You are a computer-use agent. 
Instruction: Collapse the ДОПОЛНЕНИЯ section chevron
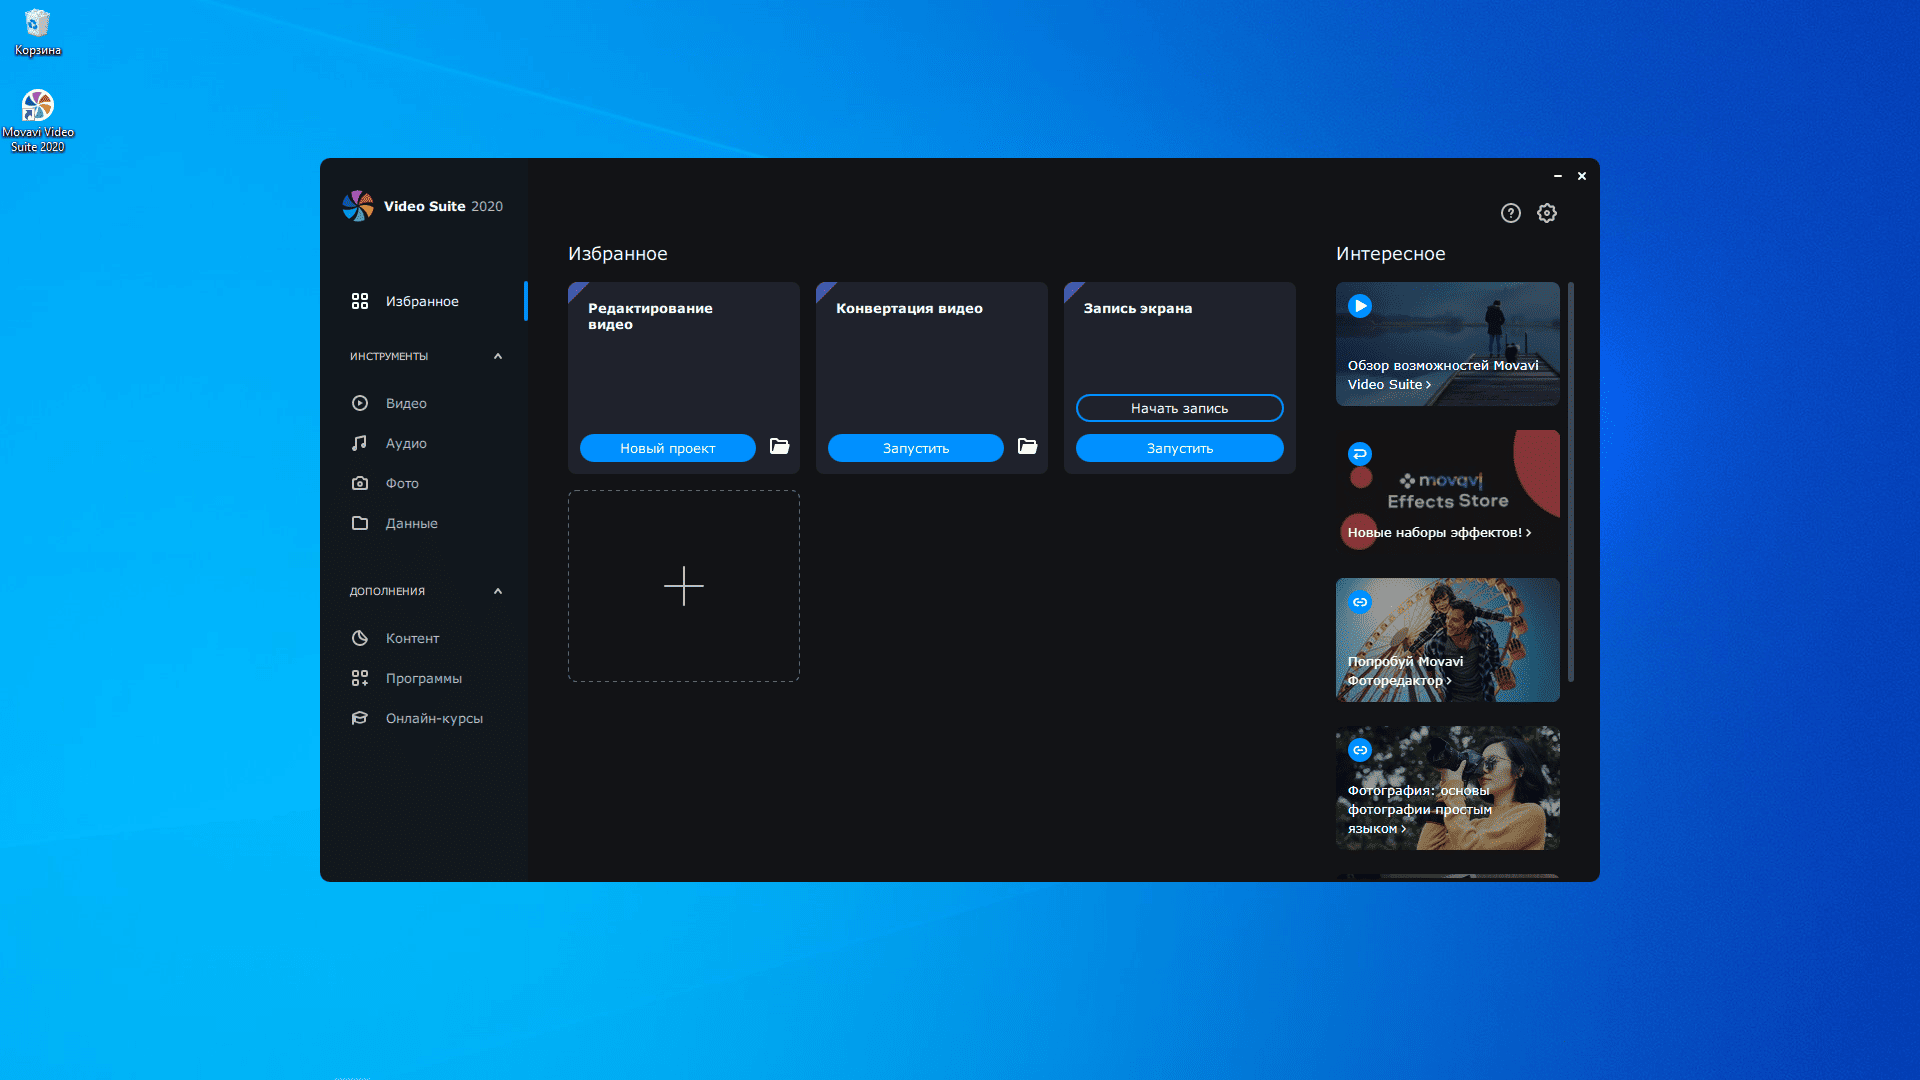498,591
